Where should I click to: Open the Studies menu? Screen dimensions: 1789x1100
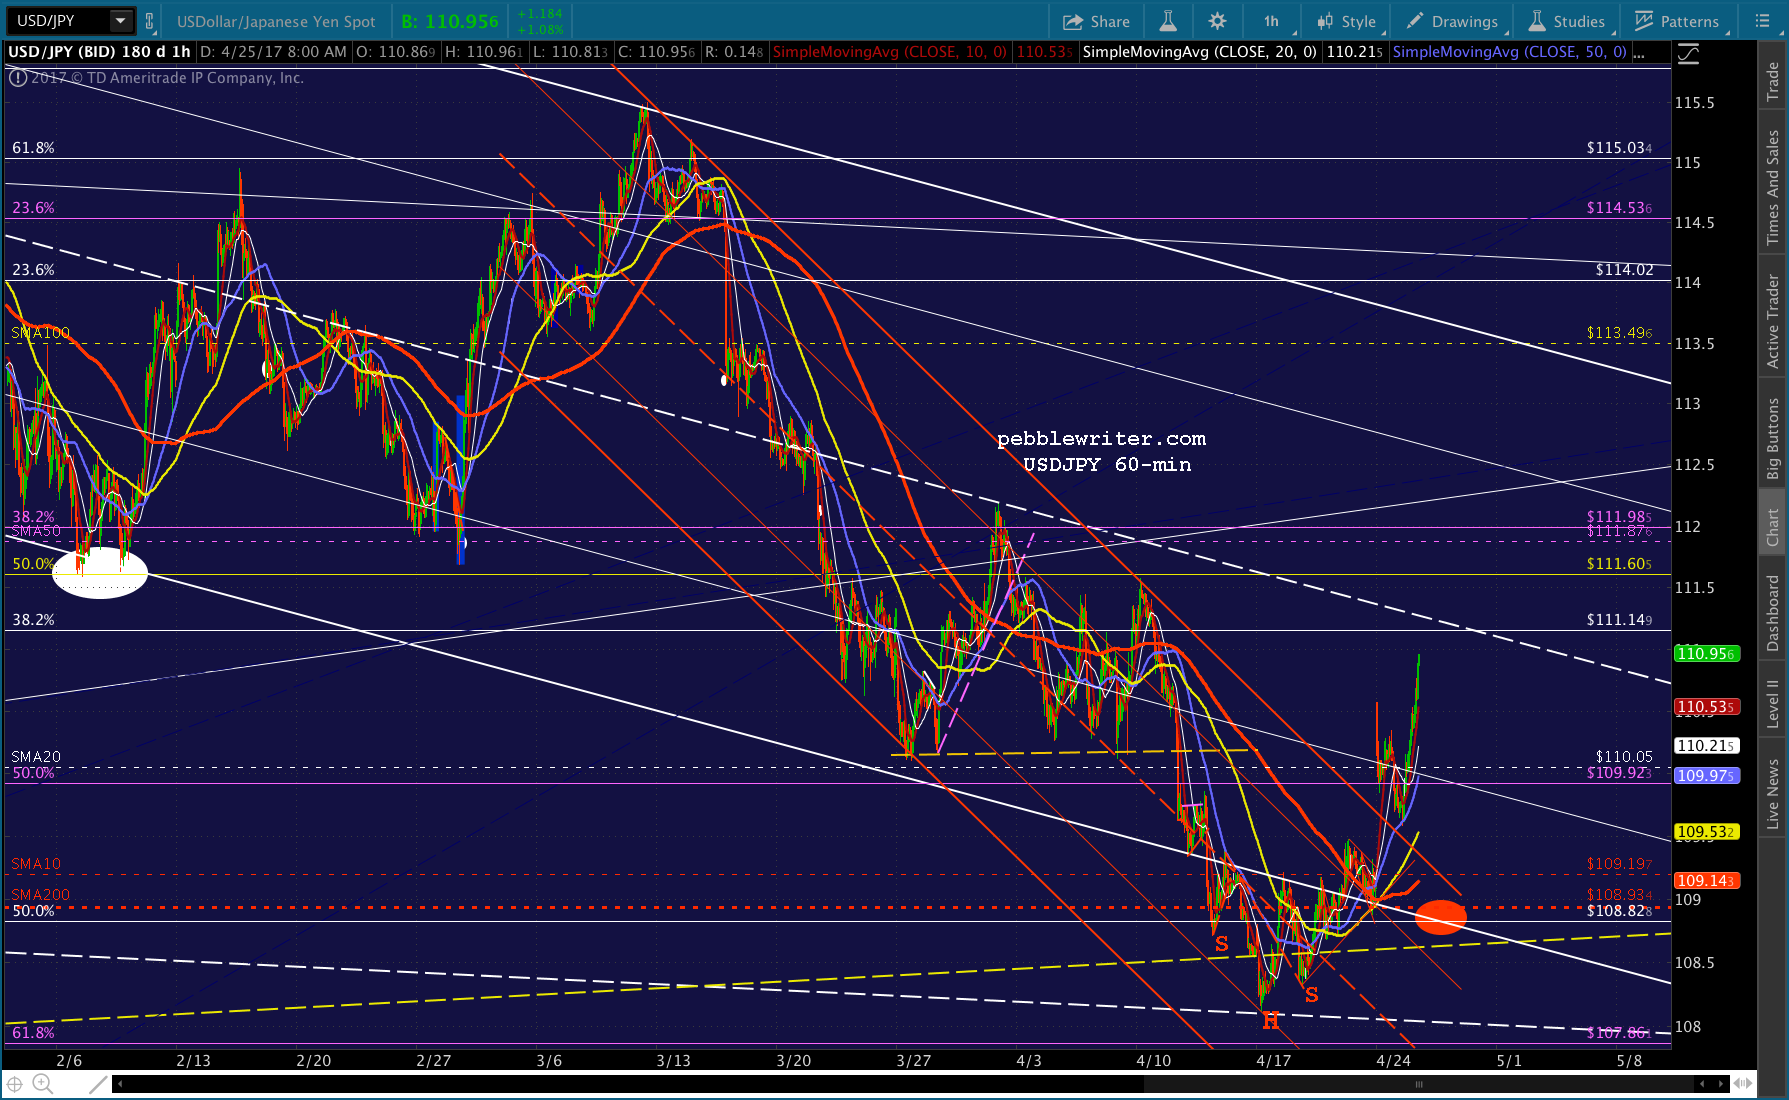[1567, 21]
